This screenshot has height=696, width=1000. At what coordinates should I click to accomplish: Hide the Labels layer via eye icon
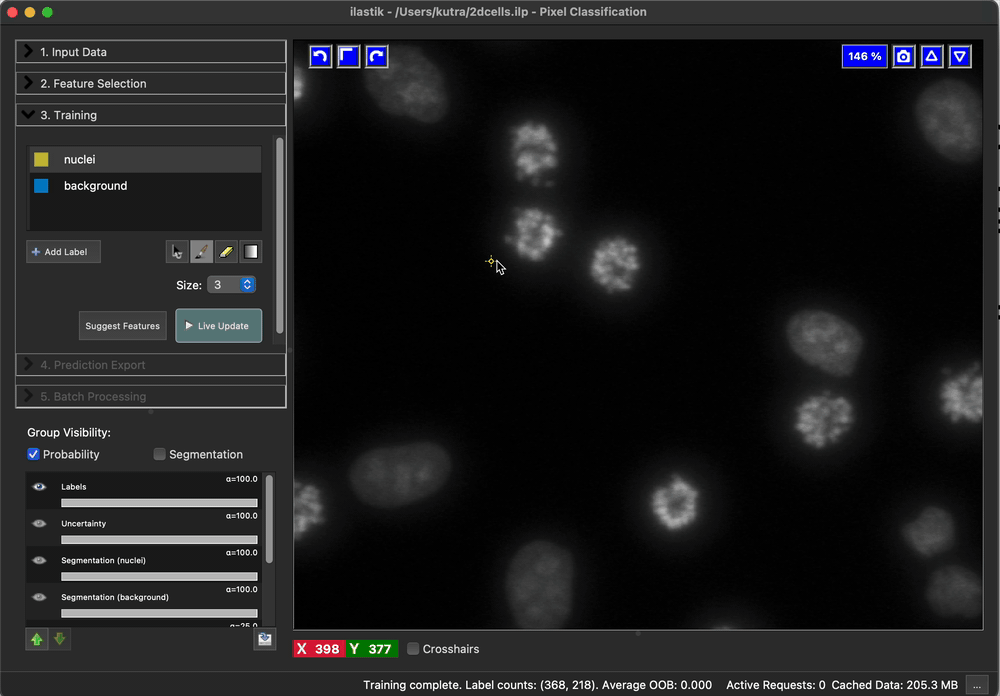pyautogui.click(x=40, y=487)
